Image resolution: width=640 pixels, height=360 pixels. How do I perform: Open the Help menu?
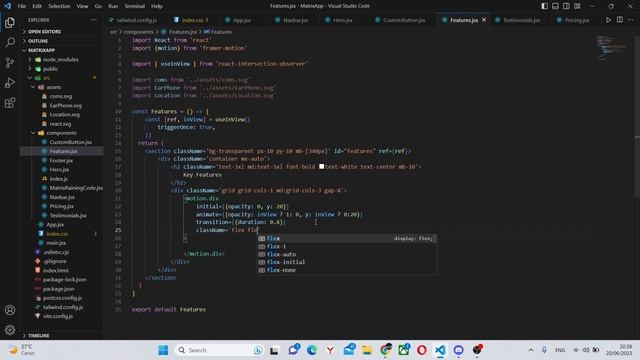[157, 6]
